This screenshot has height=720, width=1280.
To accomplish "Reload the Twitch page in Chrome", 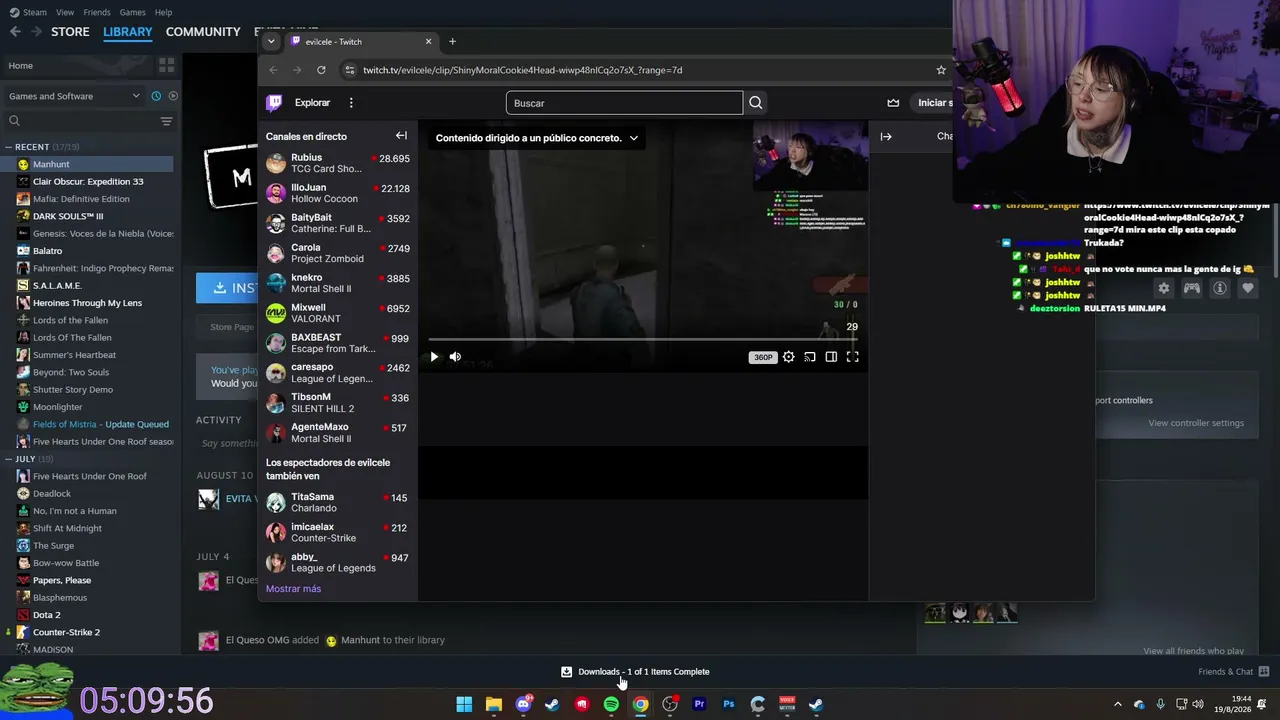I will (x=321, y=70).
